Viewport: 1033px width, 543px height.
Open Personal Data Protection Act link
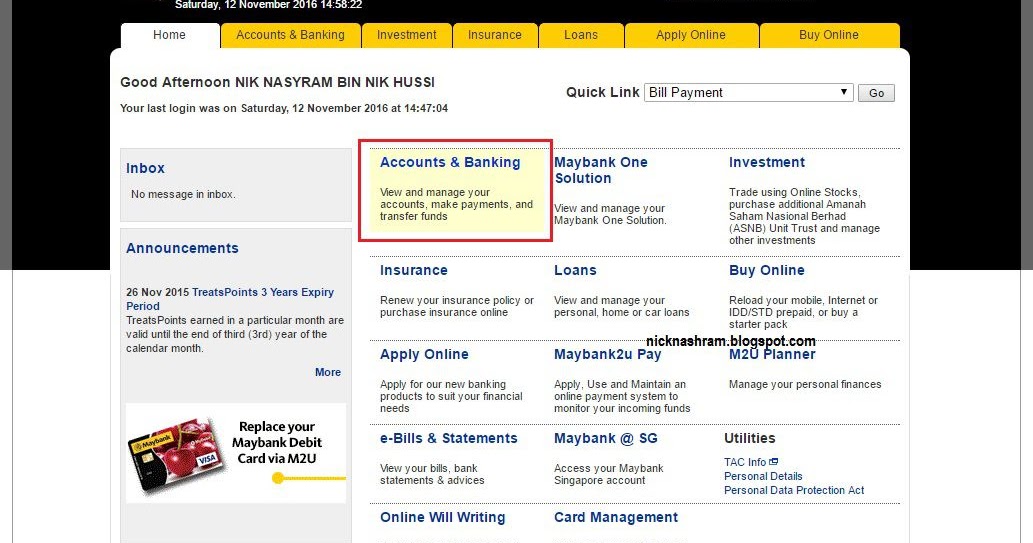pos(794,490)
